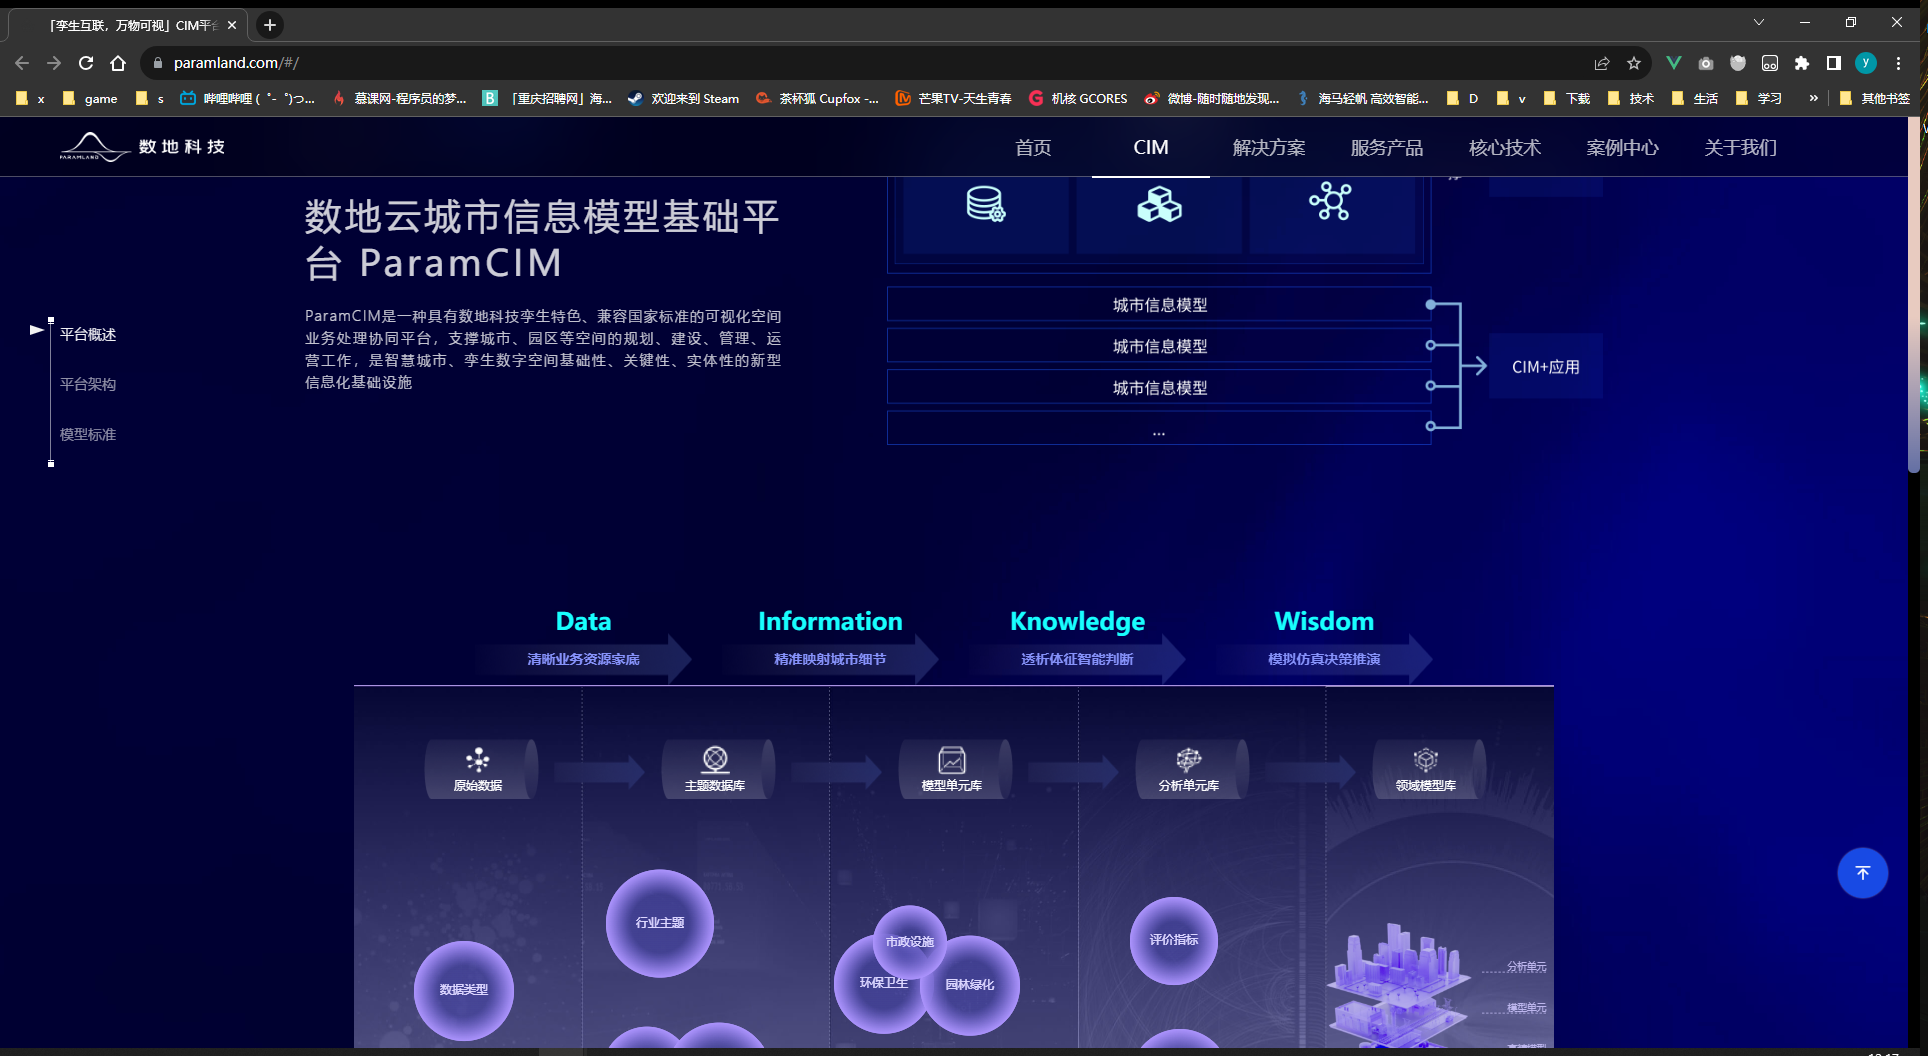Click the 园林绿化 bubble
1928x1056 pixels.
coord(970,985)
